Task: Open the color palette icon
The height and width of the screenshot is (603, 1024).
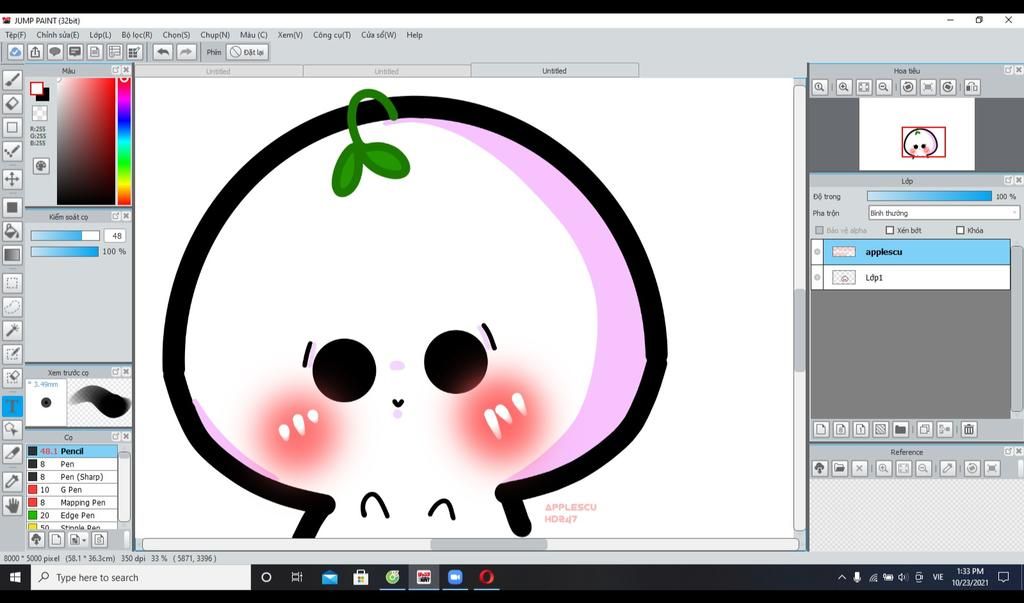Action: (x=41, y=166)
